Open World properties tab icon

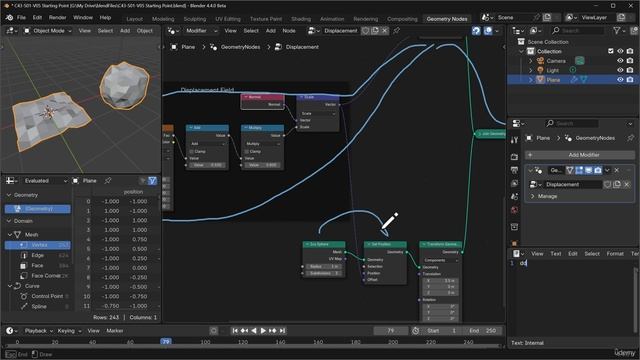pos(514,210)
